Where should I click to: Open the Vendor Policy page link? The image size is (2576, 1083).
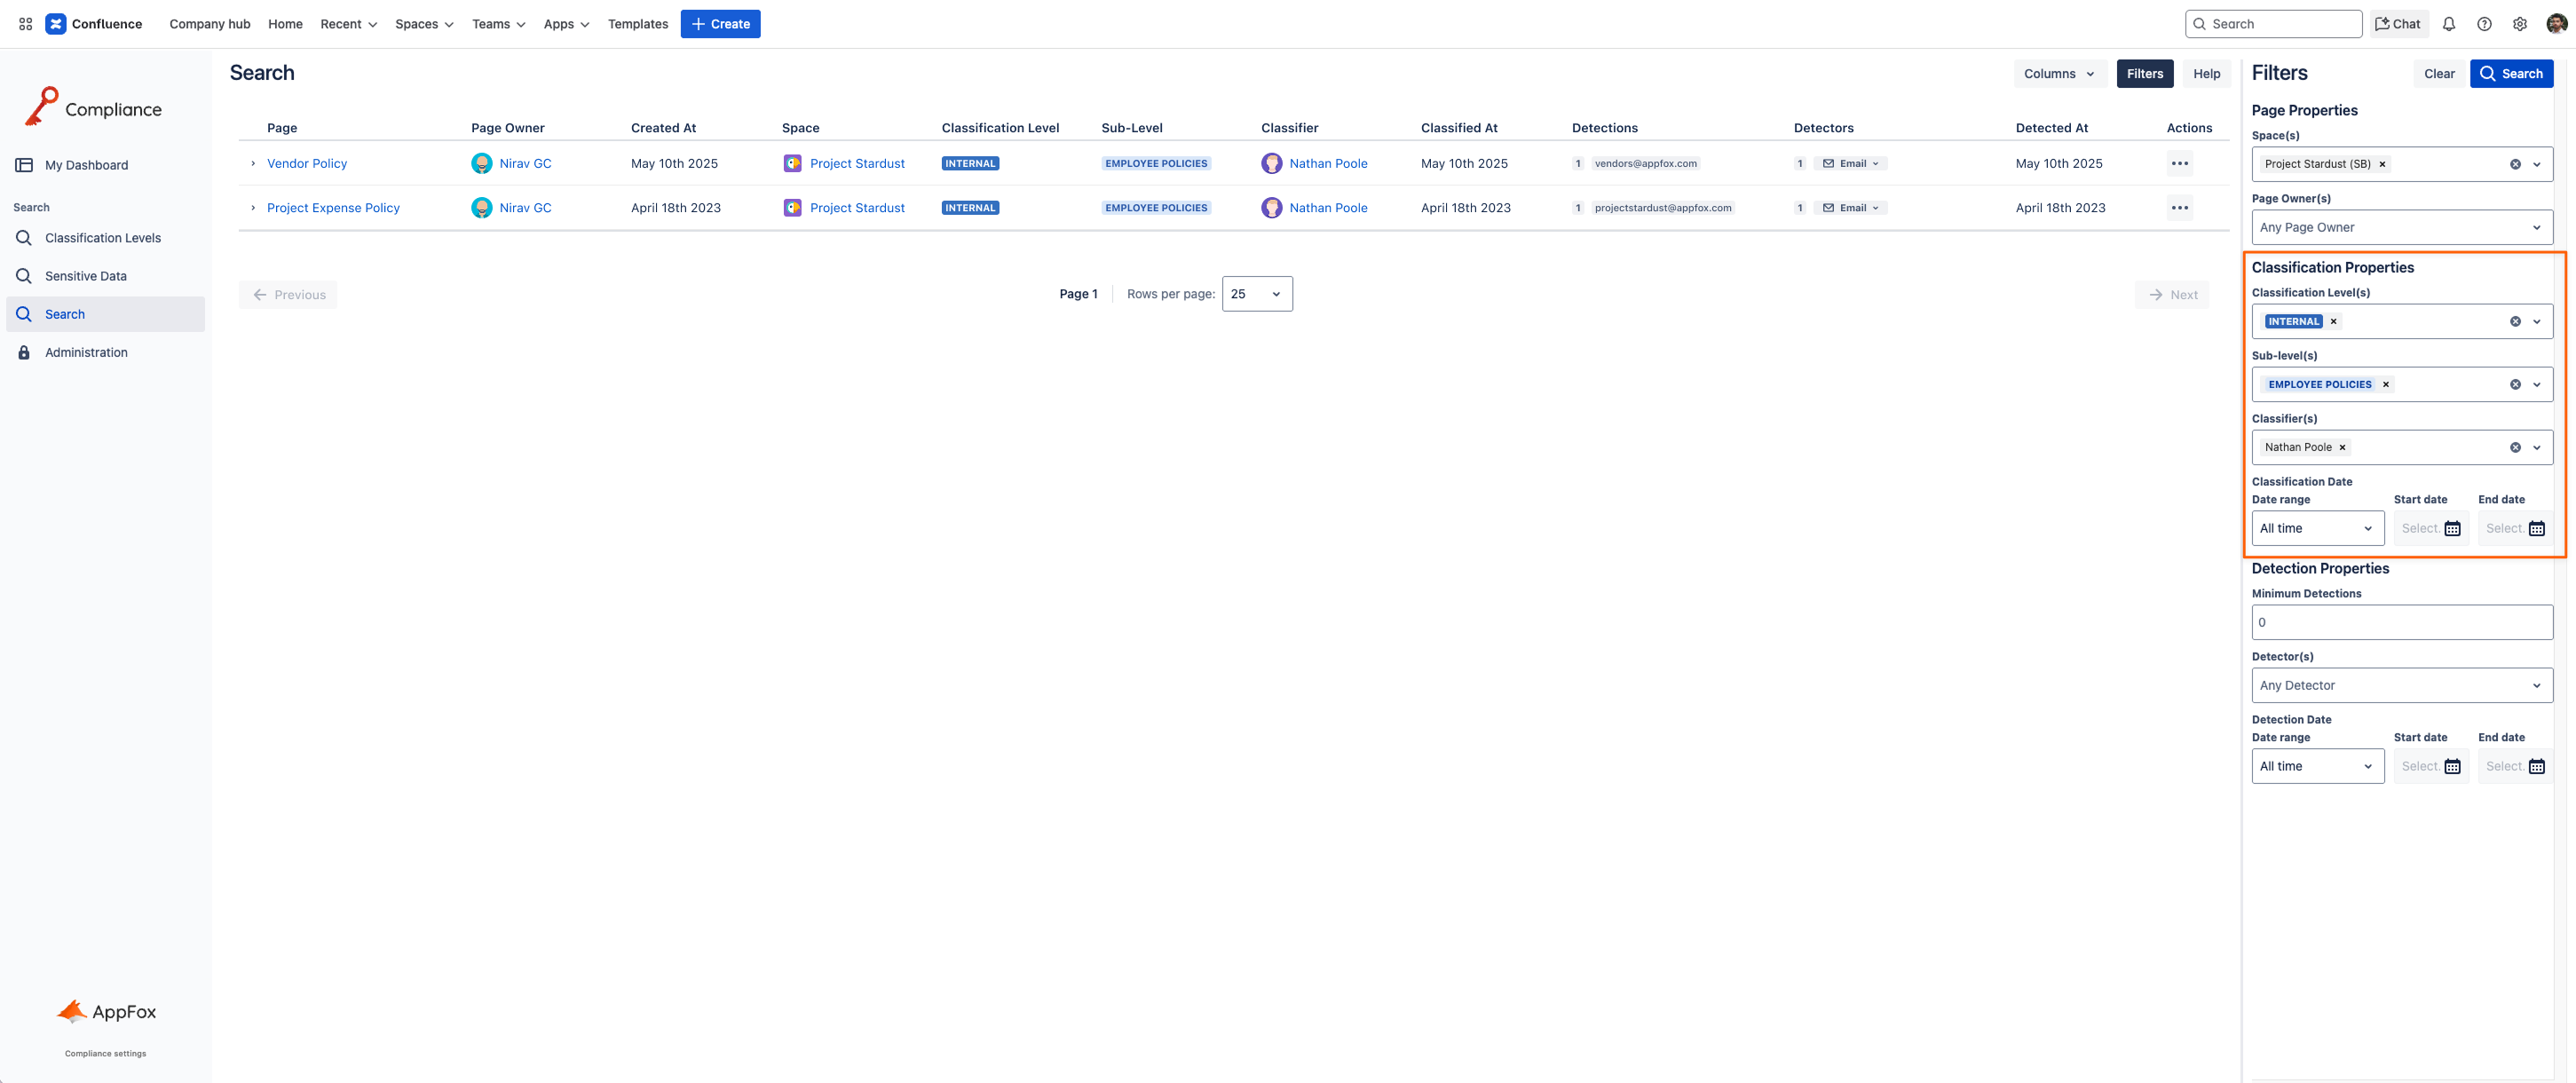coord(306,163)
